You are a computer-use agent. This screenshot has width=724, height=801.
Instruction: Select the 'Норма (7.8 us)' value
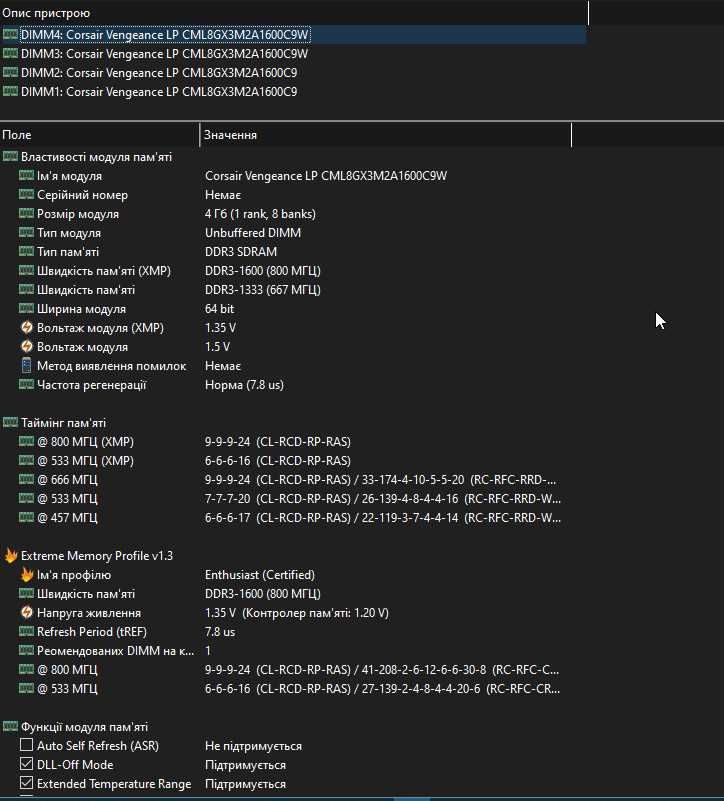point(244,385)
